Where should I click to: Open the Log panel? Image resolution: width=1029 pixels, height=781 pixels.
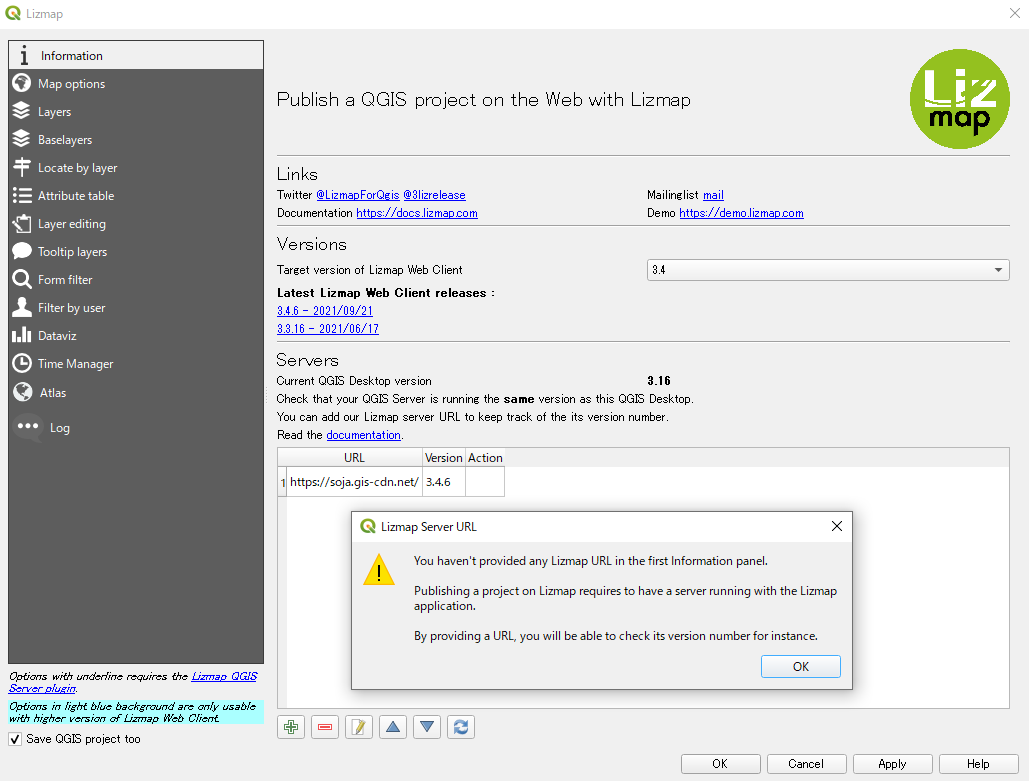(58, 427)
